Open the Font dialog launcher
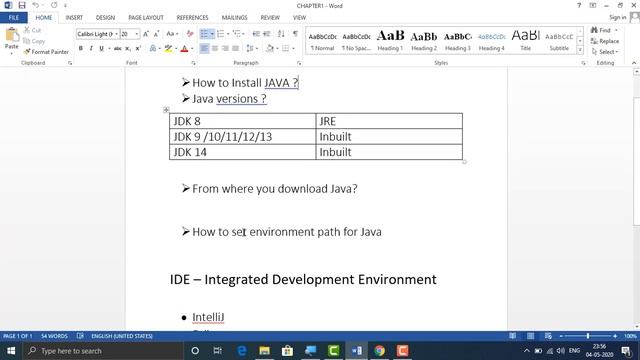This screenshot has height=360, width=640. pyautogui.click(x=193, y=63)
